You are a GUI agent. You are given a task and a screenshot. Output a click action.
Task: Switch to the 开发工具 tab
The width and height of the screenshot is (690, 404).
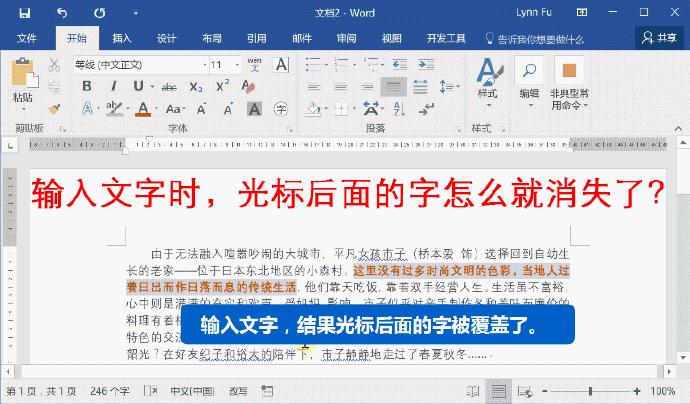446,38
